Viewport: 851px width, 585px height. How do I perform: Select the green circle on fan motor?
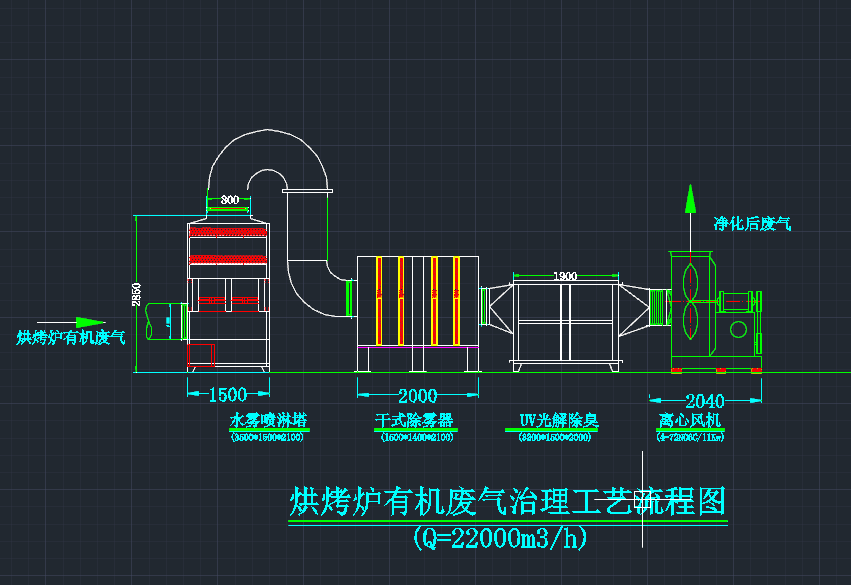point(738,329)
